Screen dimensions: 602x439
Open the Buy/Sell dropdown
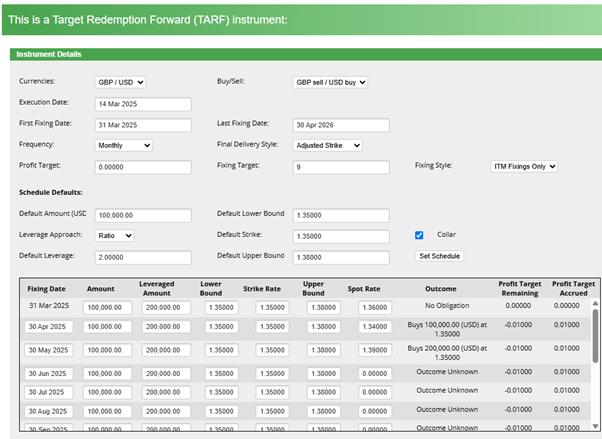330,82
